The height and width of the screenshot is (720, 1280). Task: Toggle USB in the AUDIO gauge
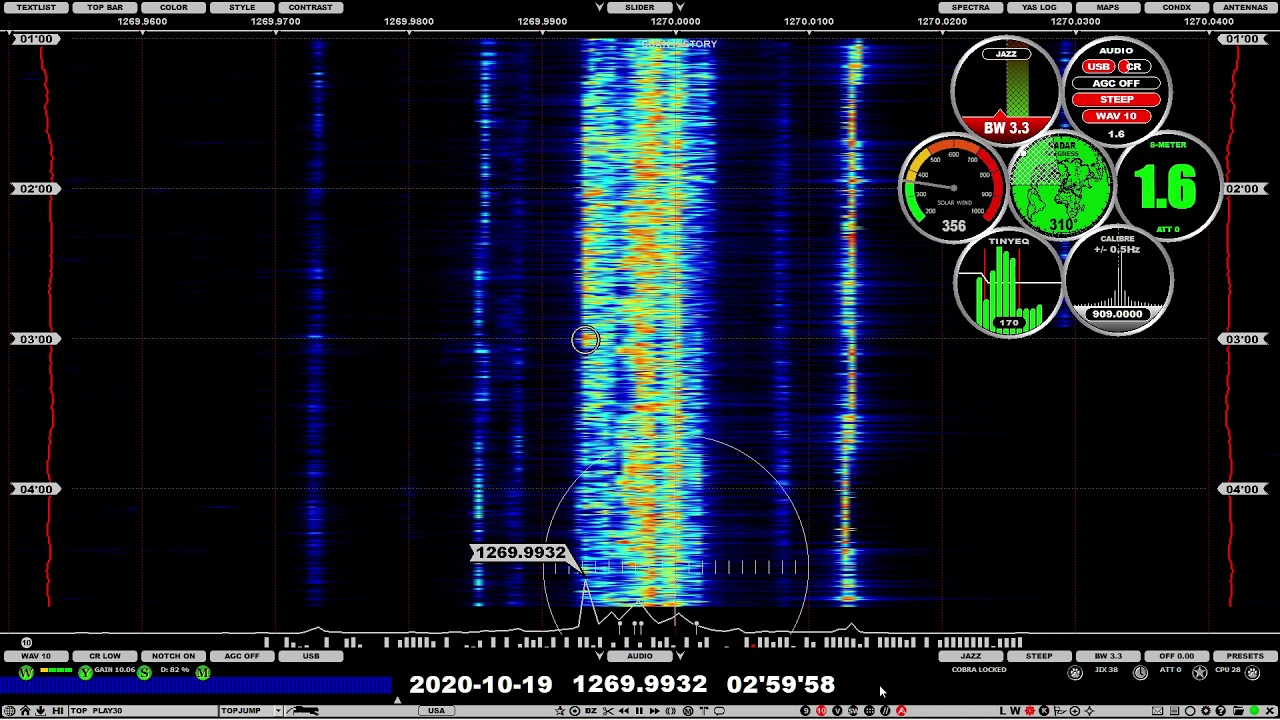point(1097,67)
